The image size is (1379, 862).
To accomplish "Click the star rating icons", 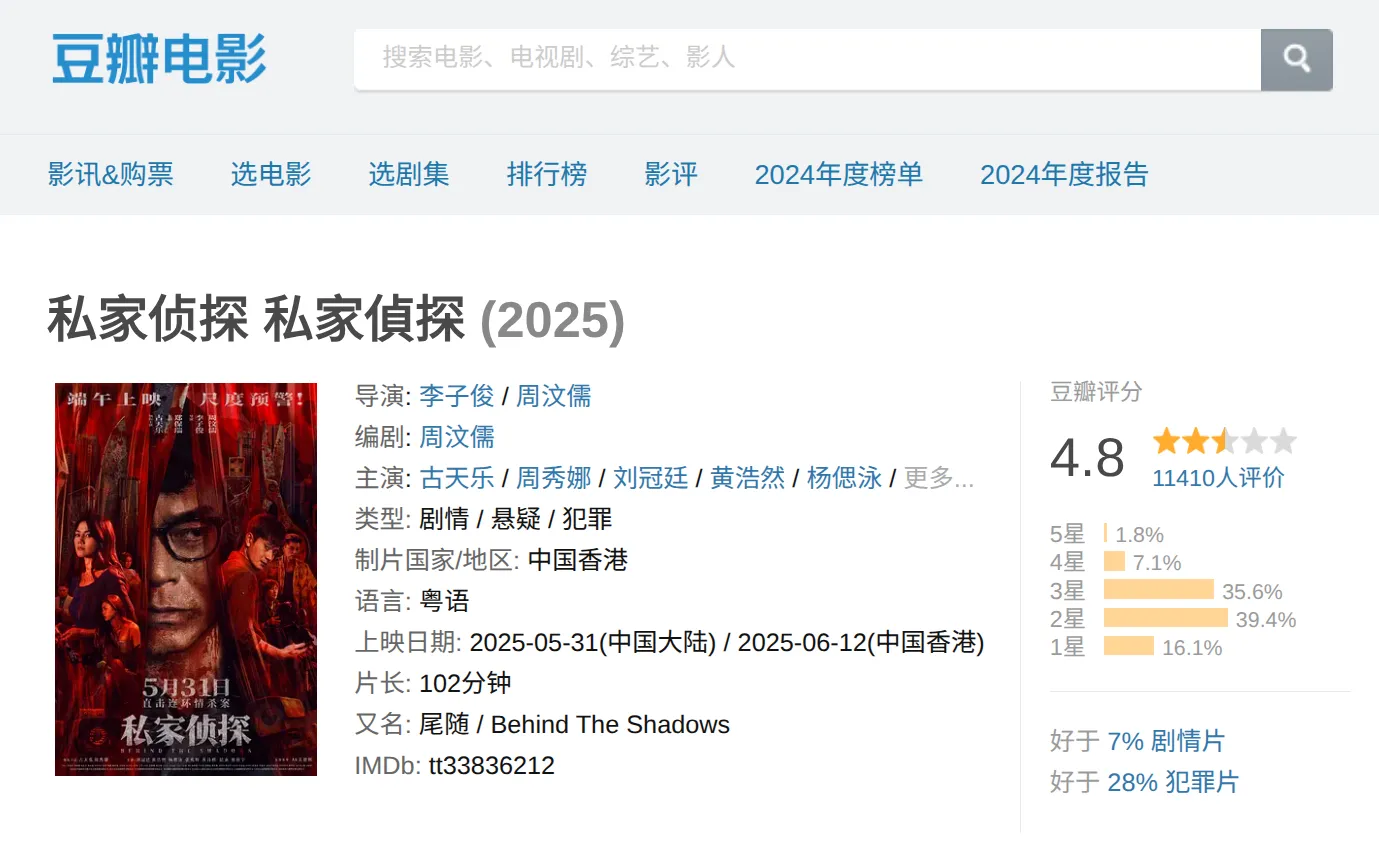I will point(1224,441).
